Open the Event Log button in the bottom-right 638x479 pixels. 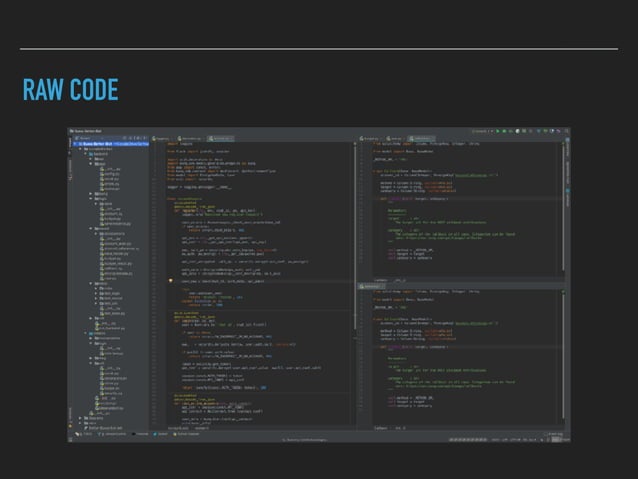553,434
